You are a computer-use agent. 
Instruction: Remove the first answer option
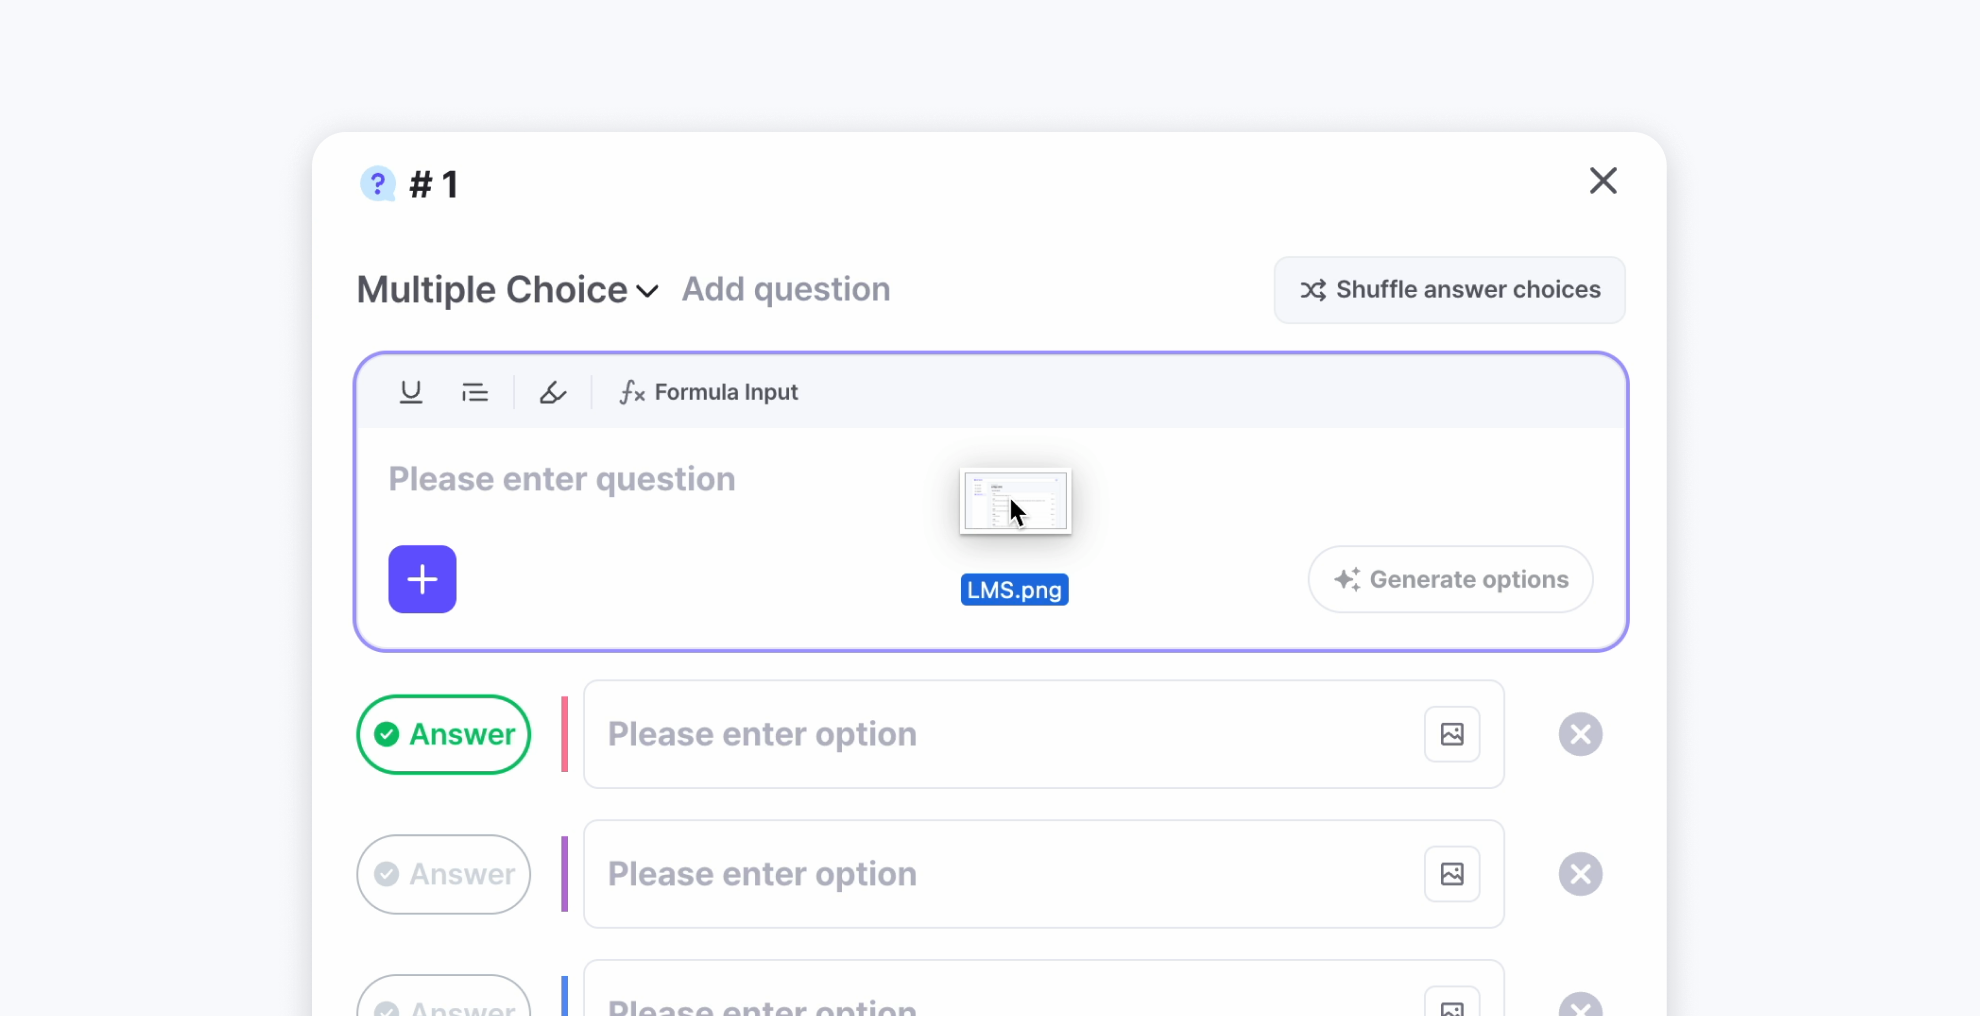(1580, 734)
